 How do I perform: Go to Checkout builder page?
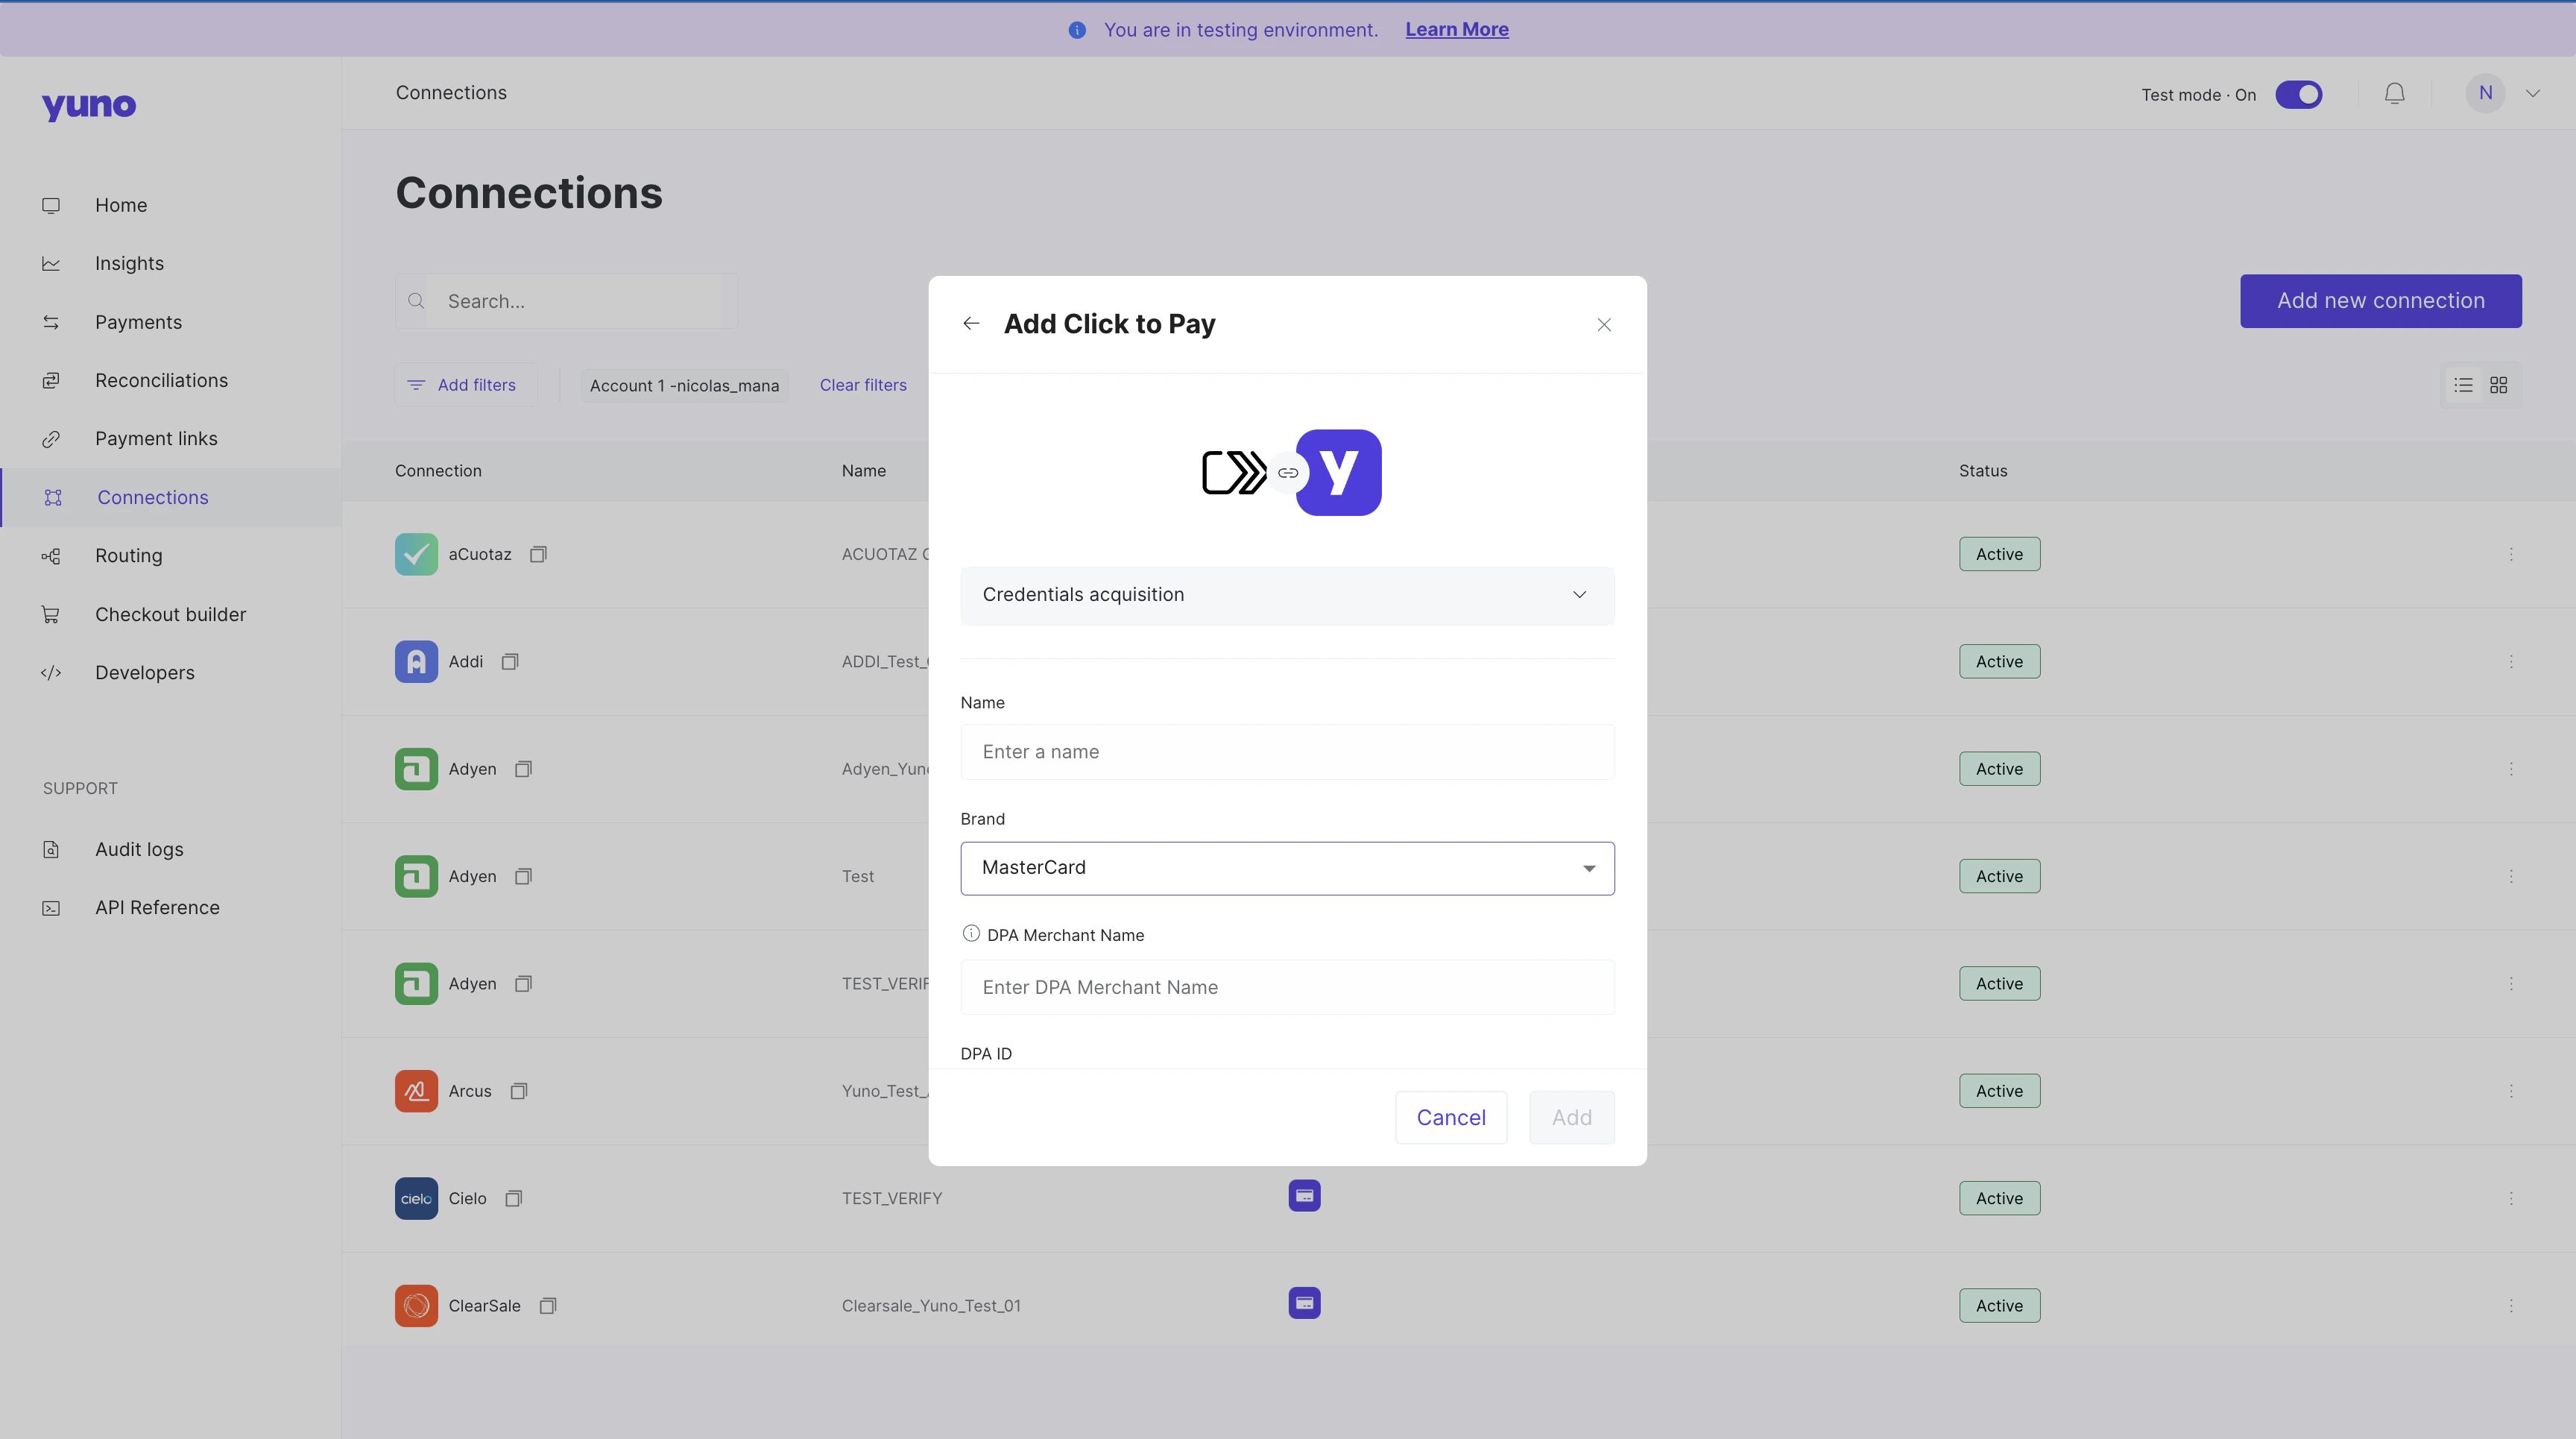[x=170, y=614]
